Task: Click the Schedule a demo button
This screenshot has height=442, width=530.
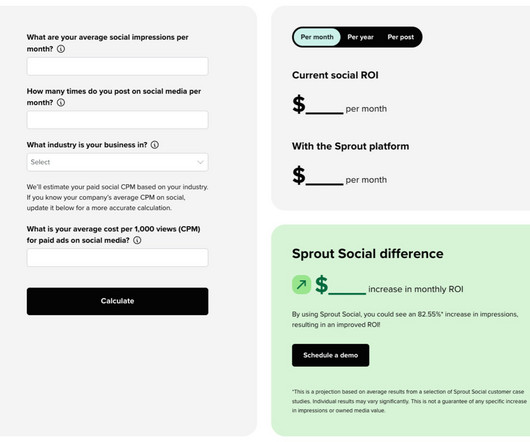Action: pos(331,355)
